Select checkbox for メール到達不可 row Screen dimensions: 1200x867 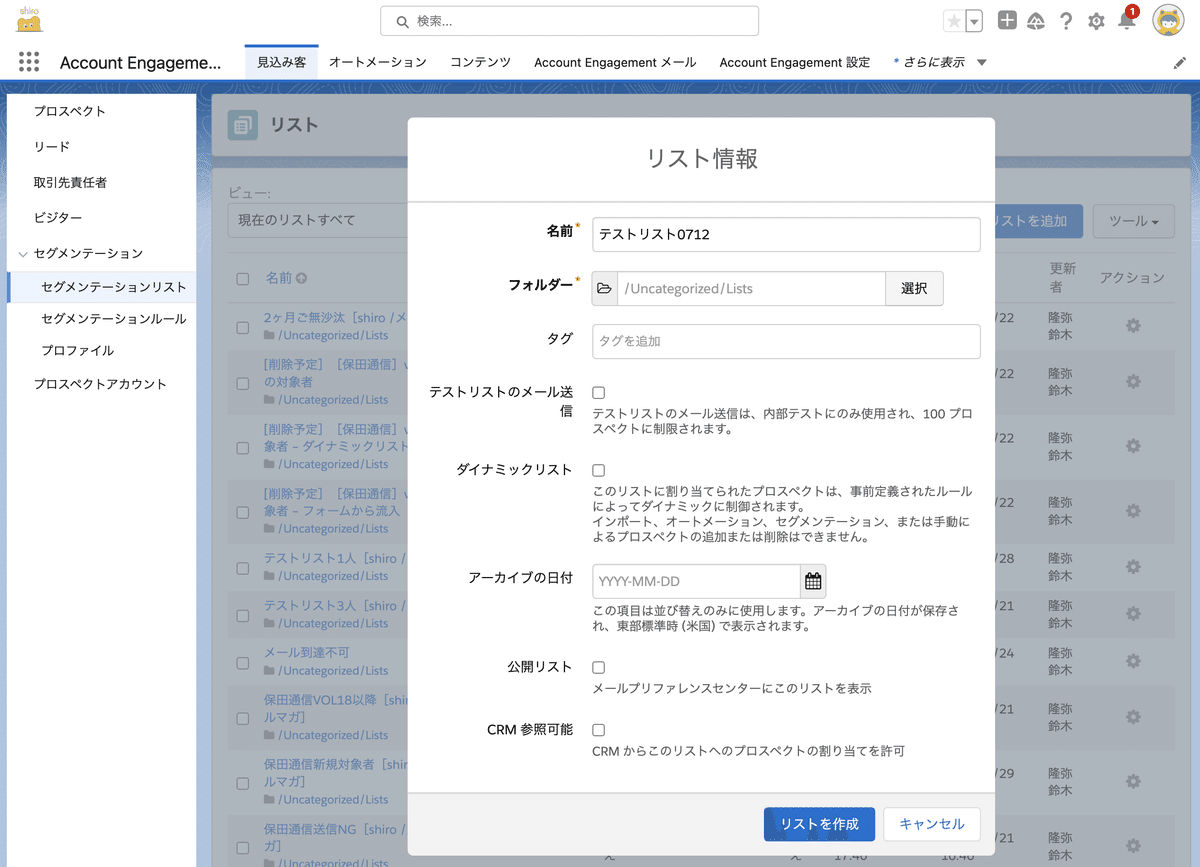[243, 662]
